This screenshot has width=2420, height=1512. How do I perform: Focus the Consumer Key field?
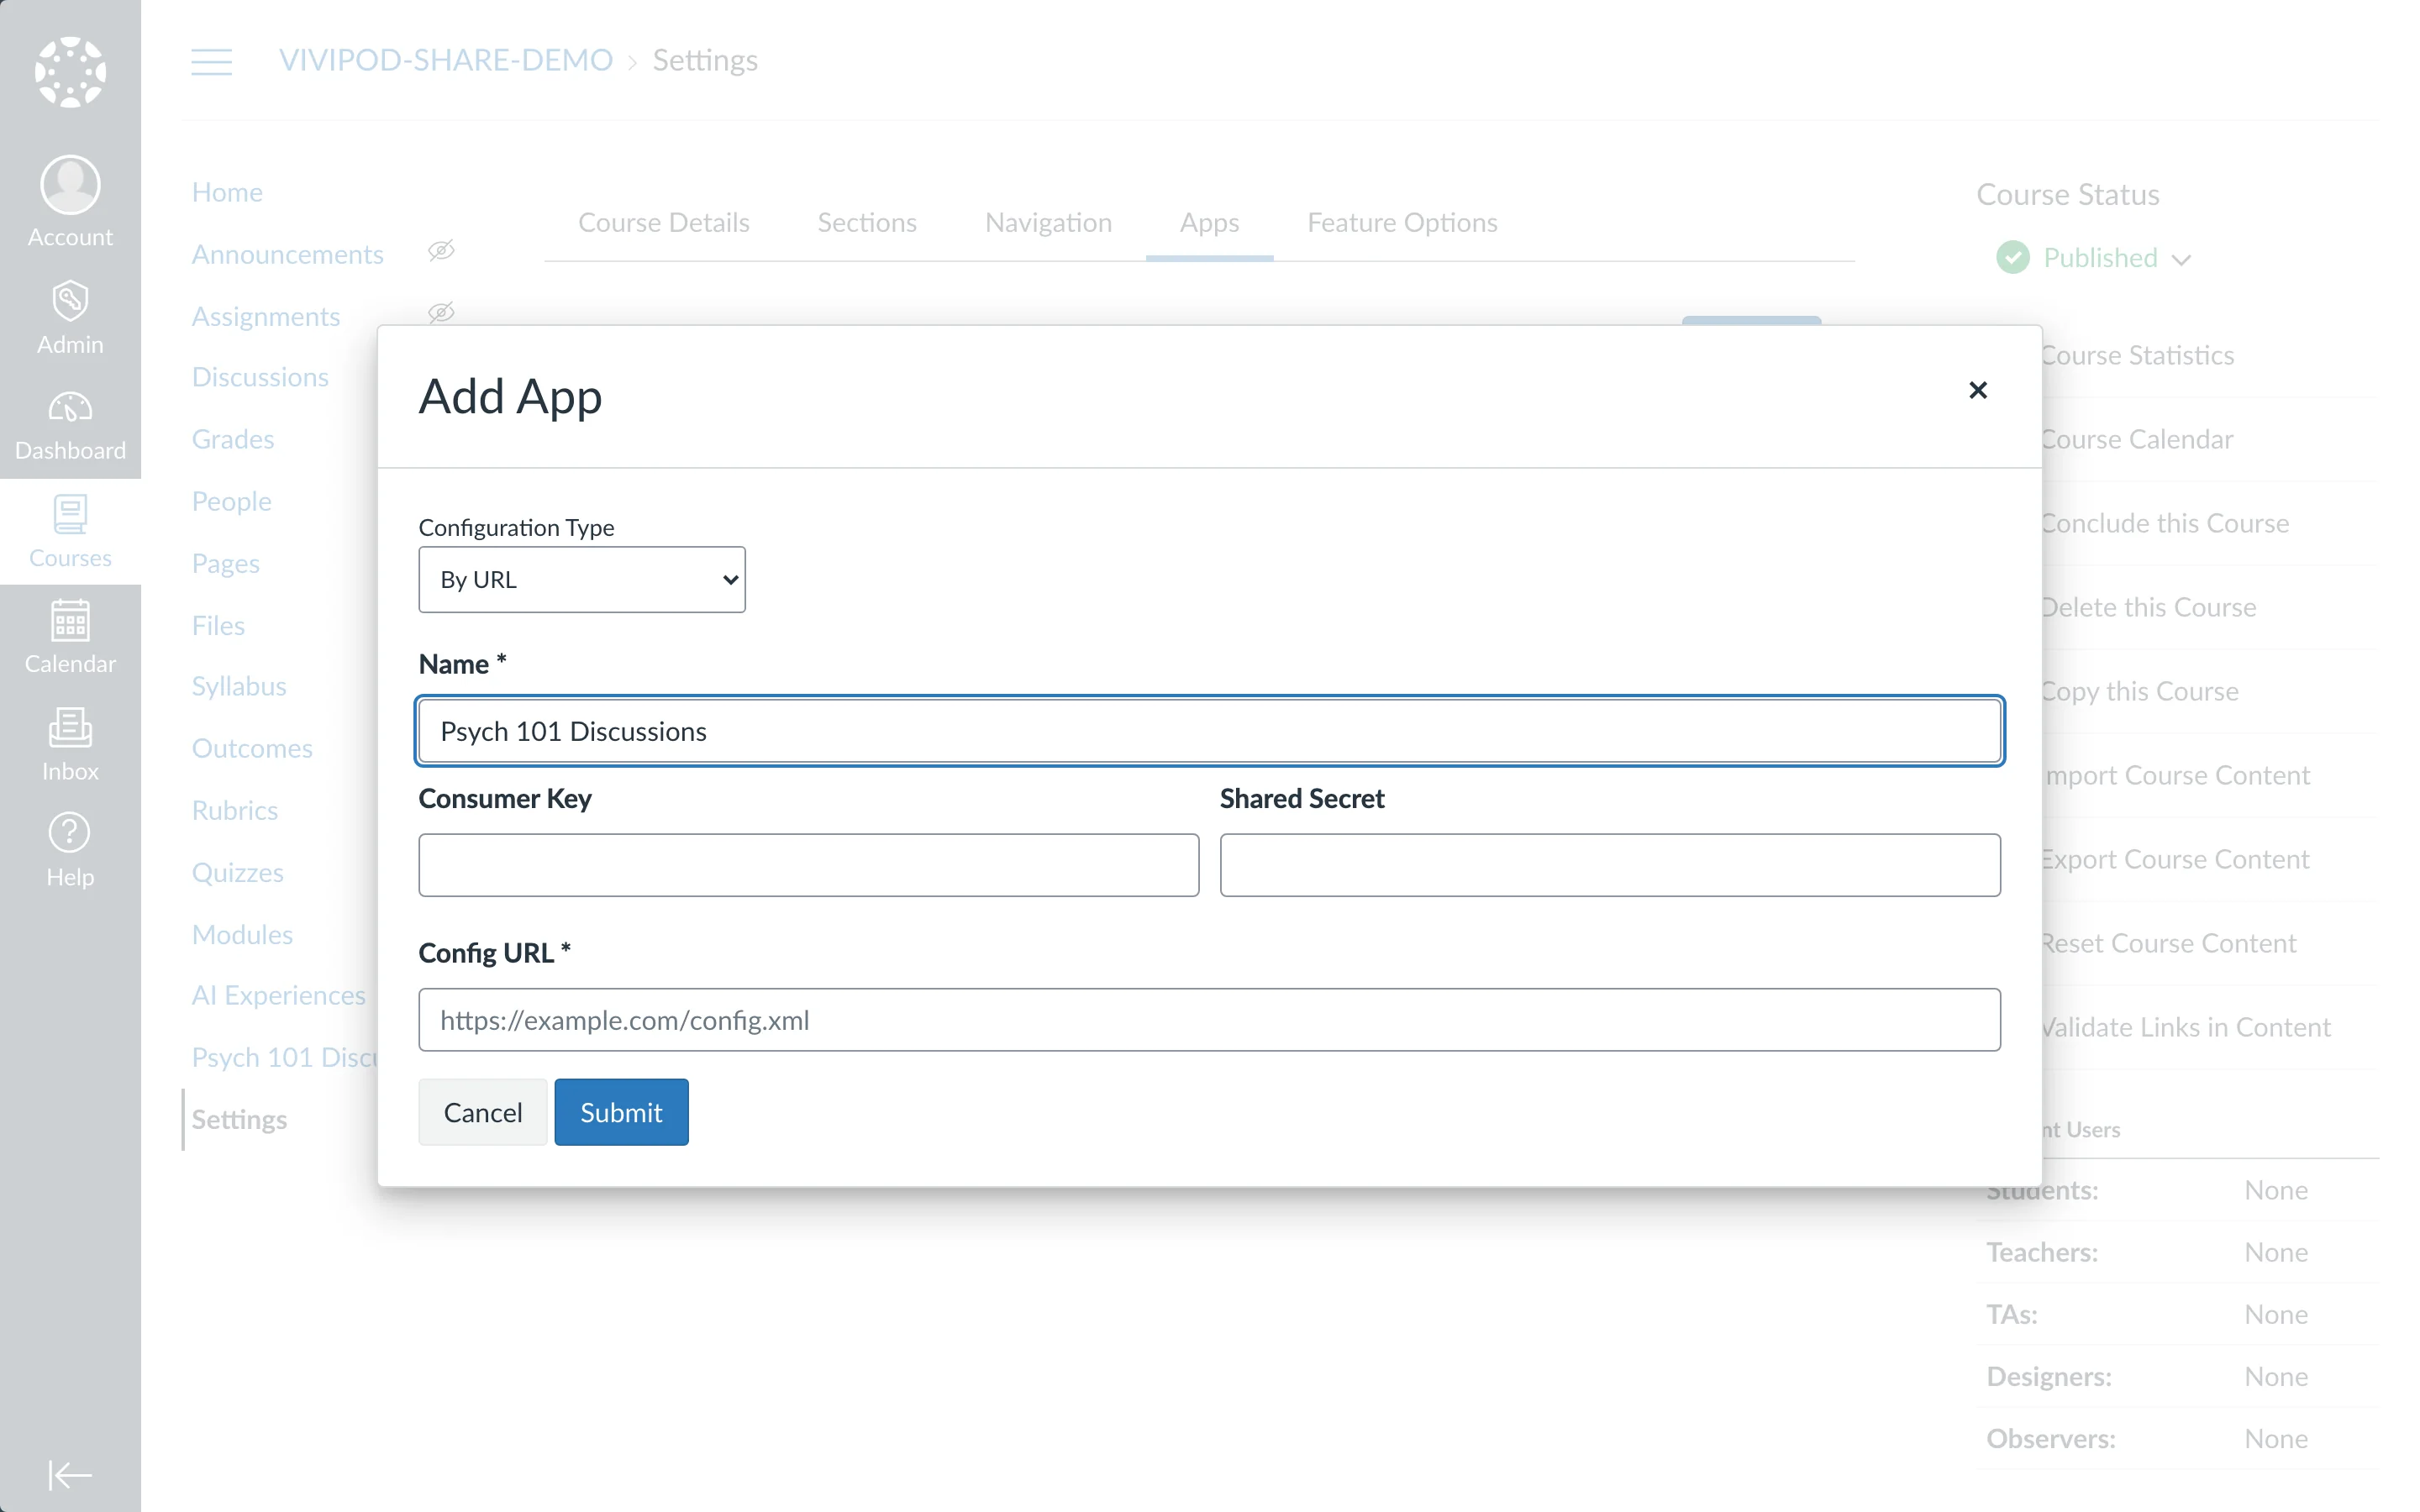click(x=808, y=865)
